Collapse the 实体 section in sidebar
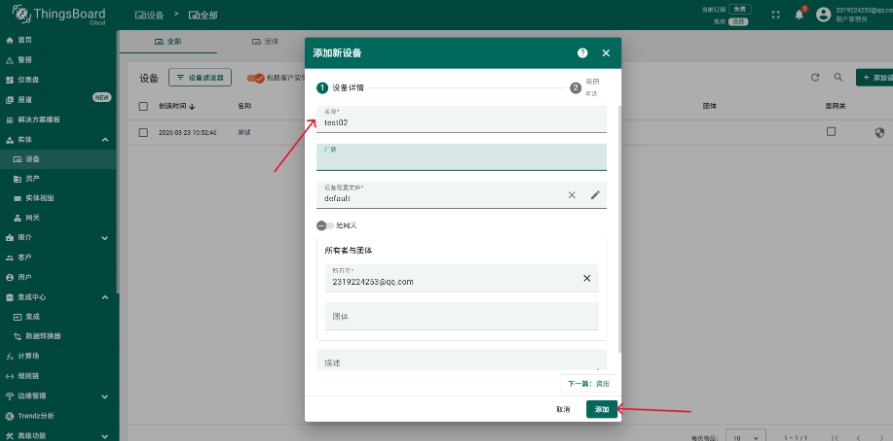This screenshot has width=893, height=441. pos(105,140)
